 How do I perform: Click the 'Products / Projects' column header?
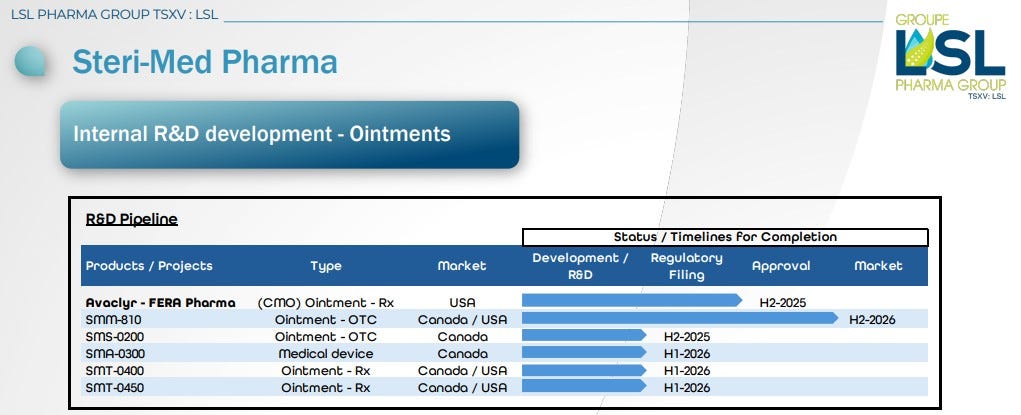[149, 266]
